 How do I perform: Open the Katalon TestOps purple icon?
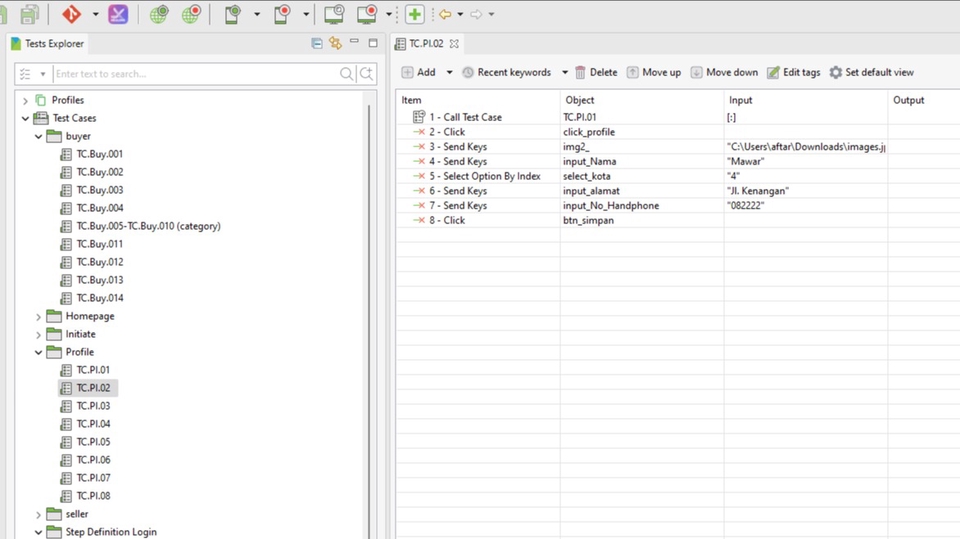click(x=118, y=14)
